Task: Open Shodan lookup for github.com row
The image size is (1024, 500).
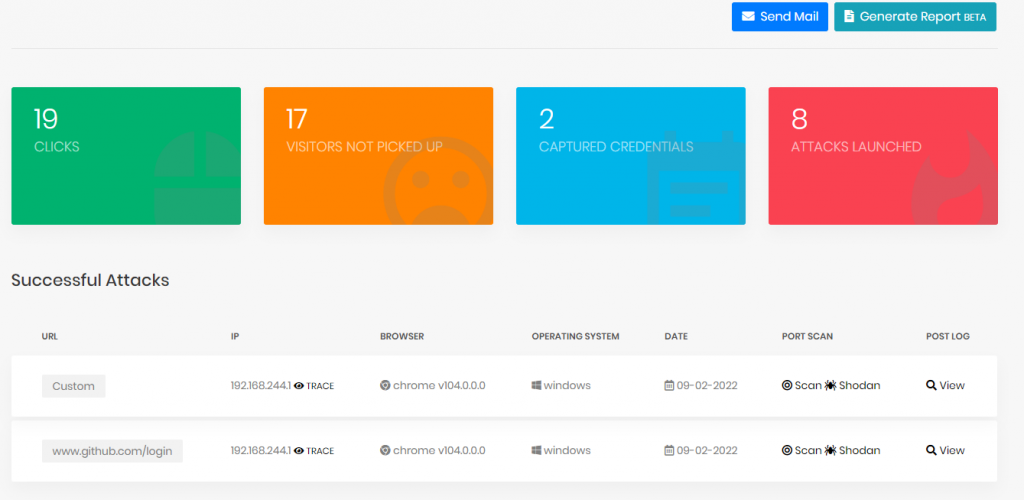Action: coord(852,450)
